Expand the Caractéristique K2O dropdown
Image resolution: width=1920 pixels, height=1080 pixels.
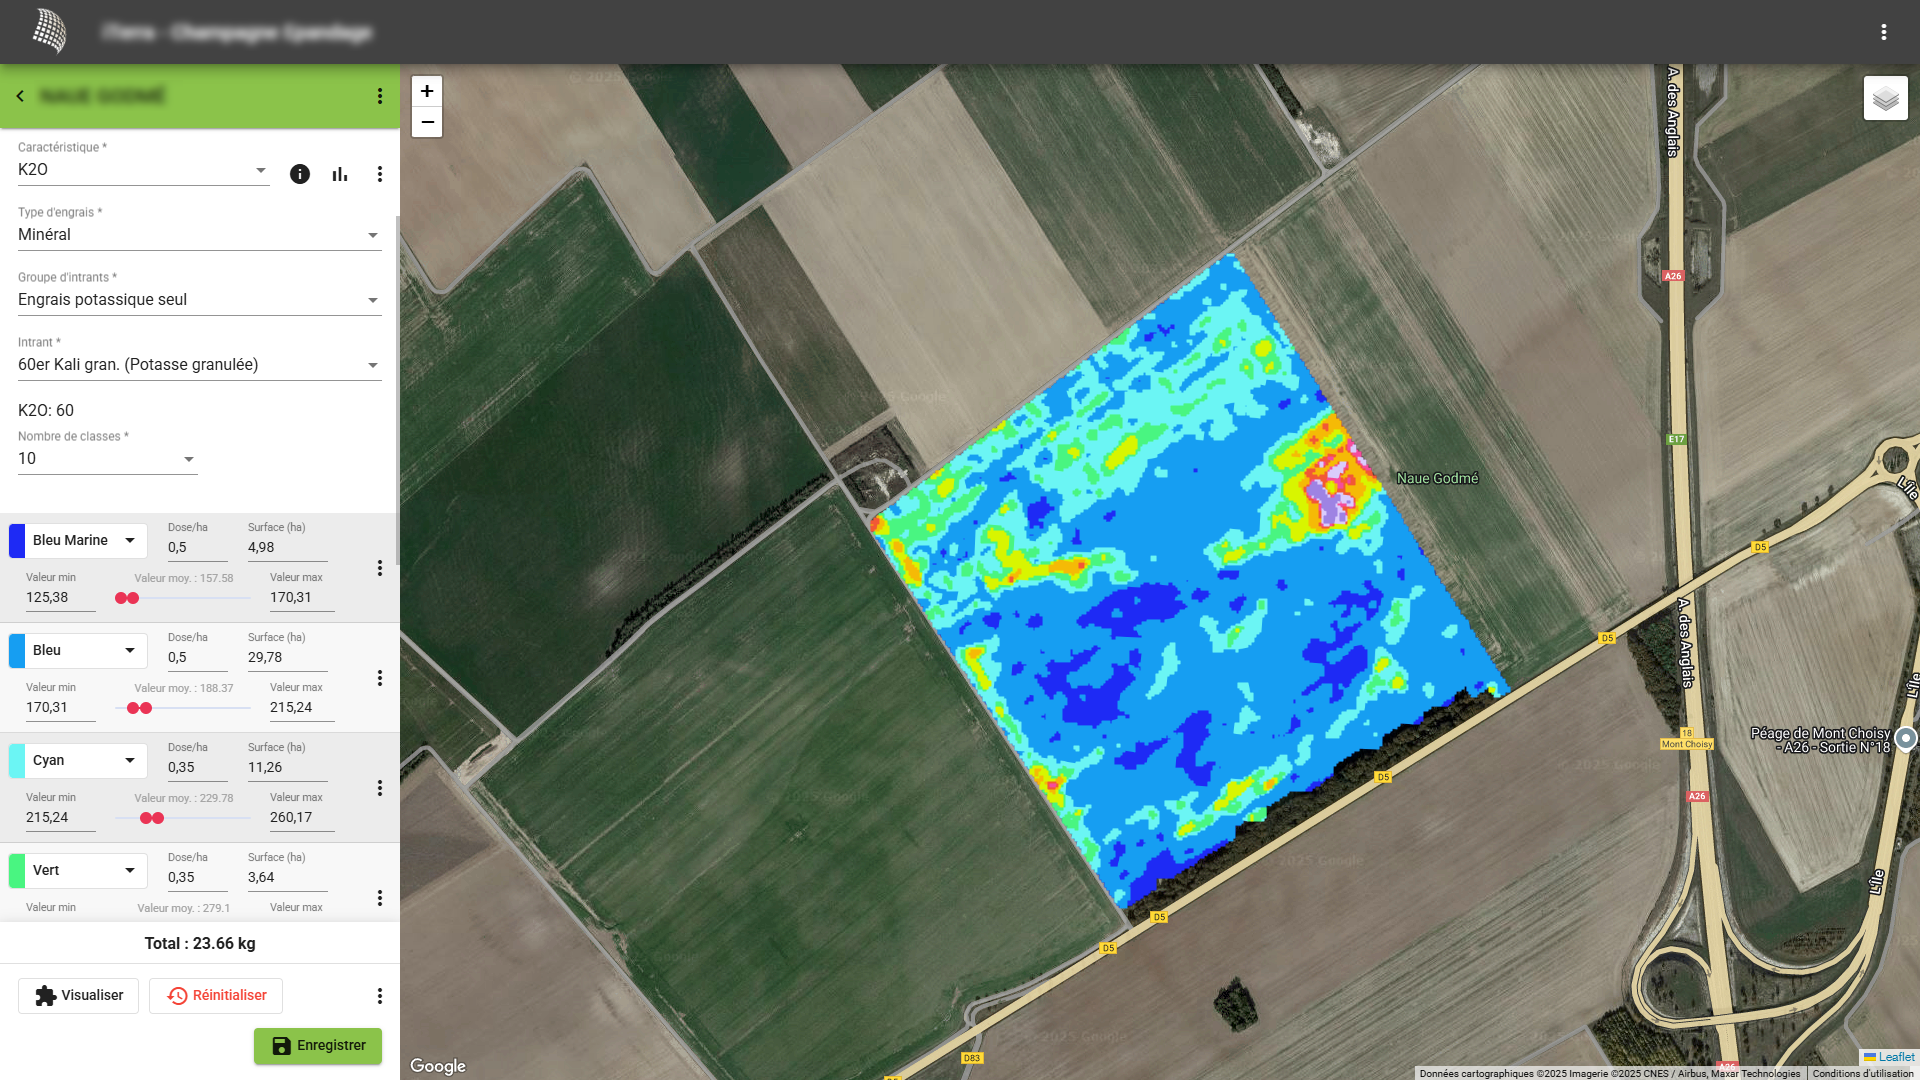[143, 170]
